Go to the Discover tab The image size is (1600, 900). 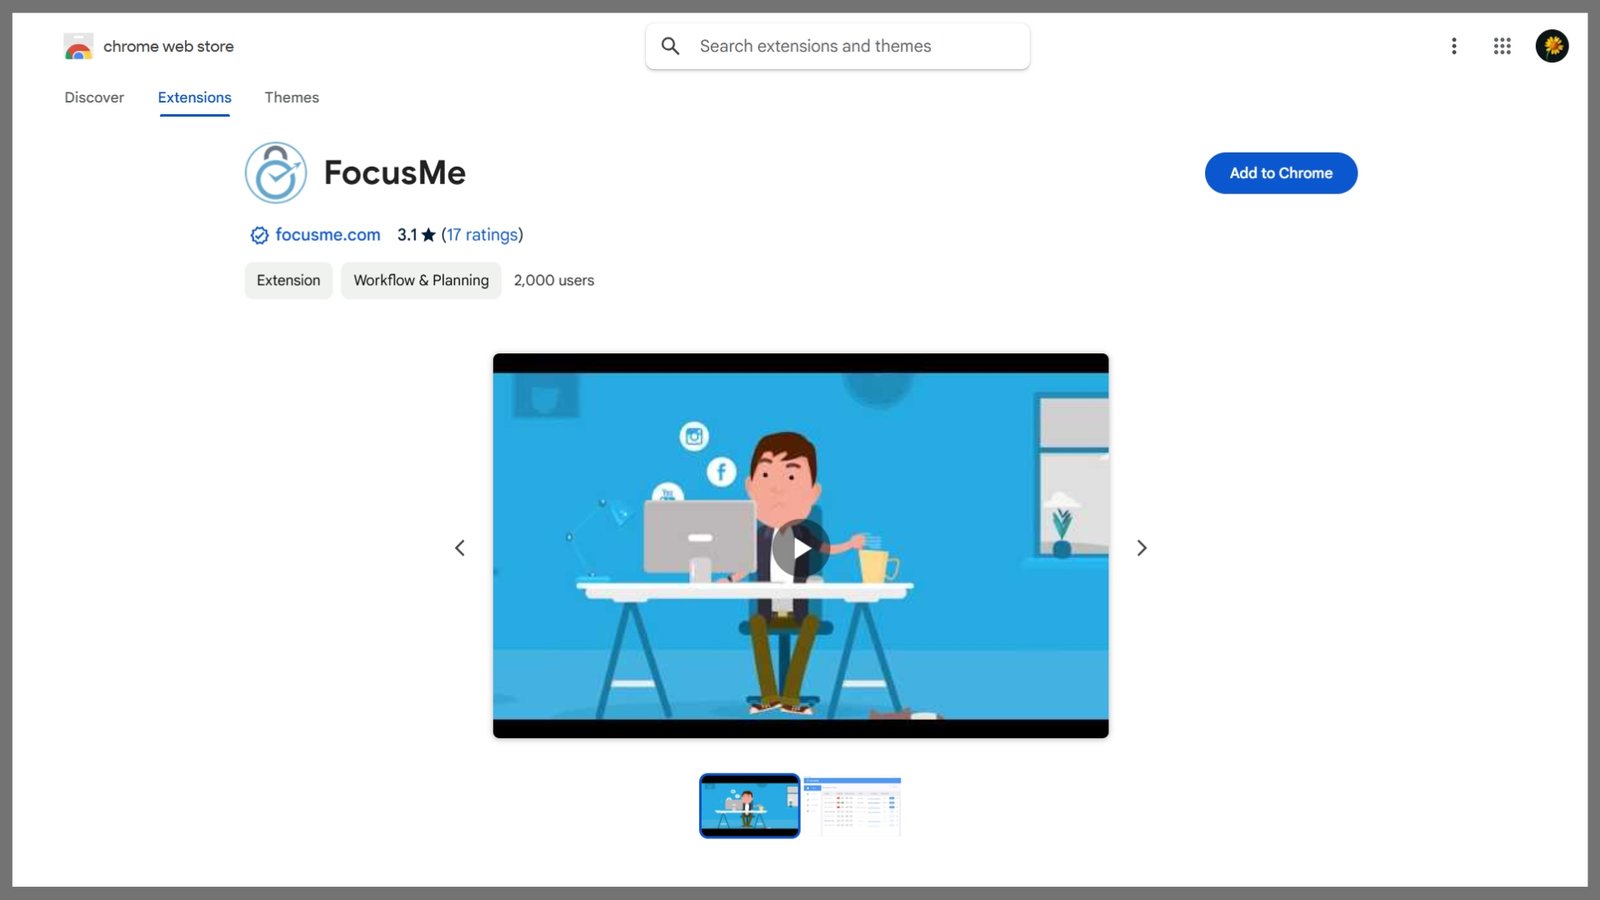[x=94, y=97]
